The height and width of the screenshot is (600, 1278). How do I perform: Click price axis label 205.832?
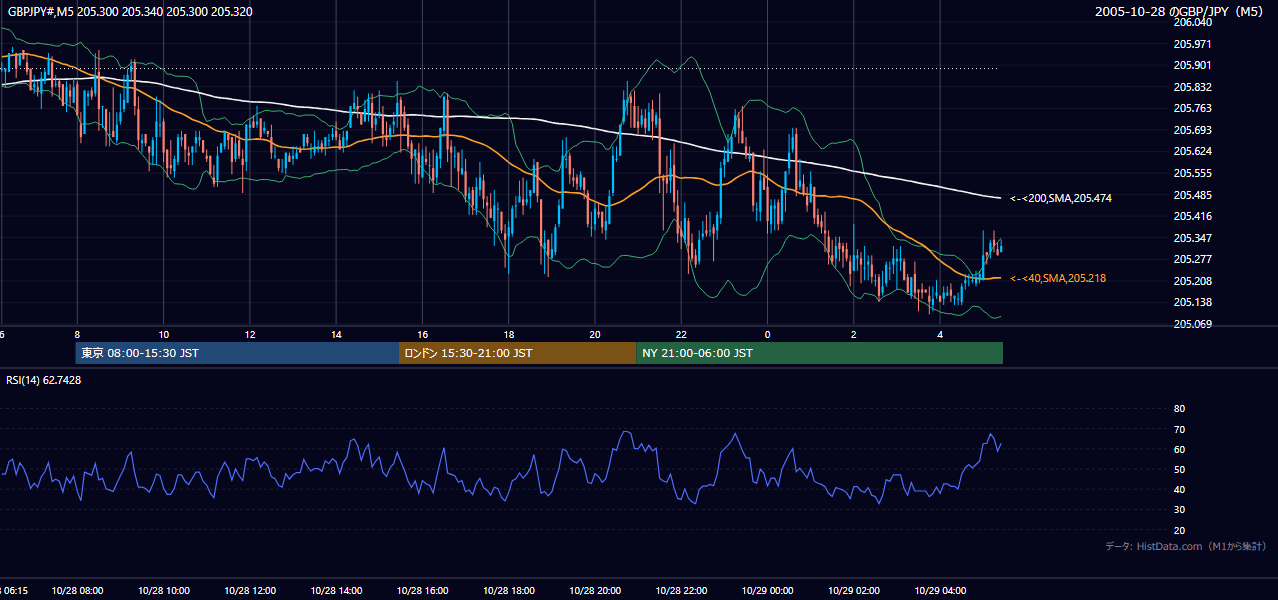pyautogui.click(x=1193, y=87)
